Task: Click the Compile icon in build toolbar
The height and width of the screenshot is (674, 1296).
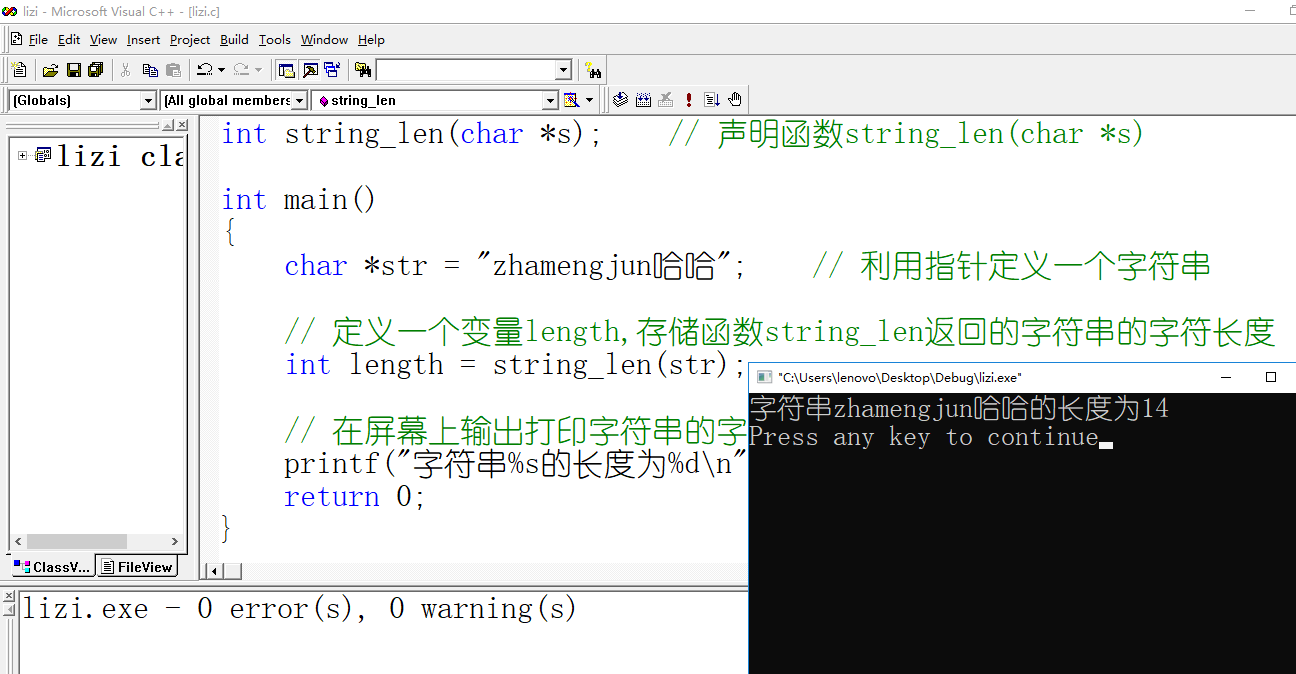Action: (x=620, y=100)
